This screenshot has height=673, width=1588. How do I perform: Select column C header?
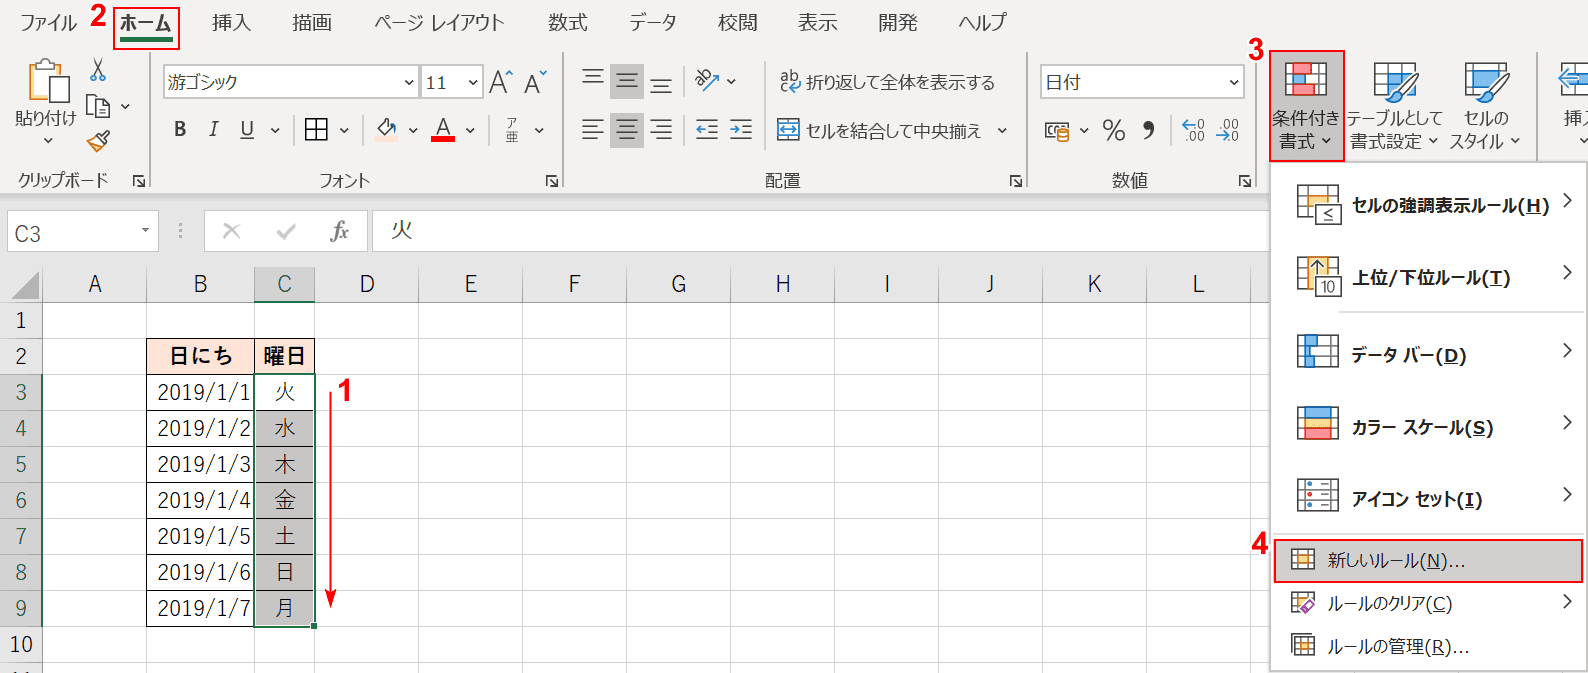[x=284, y=285]
